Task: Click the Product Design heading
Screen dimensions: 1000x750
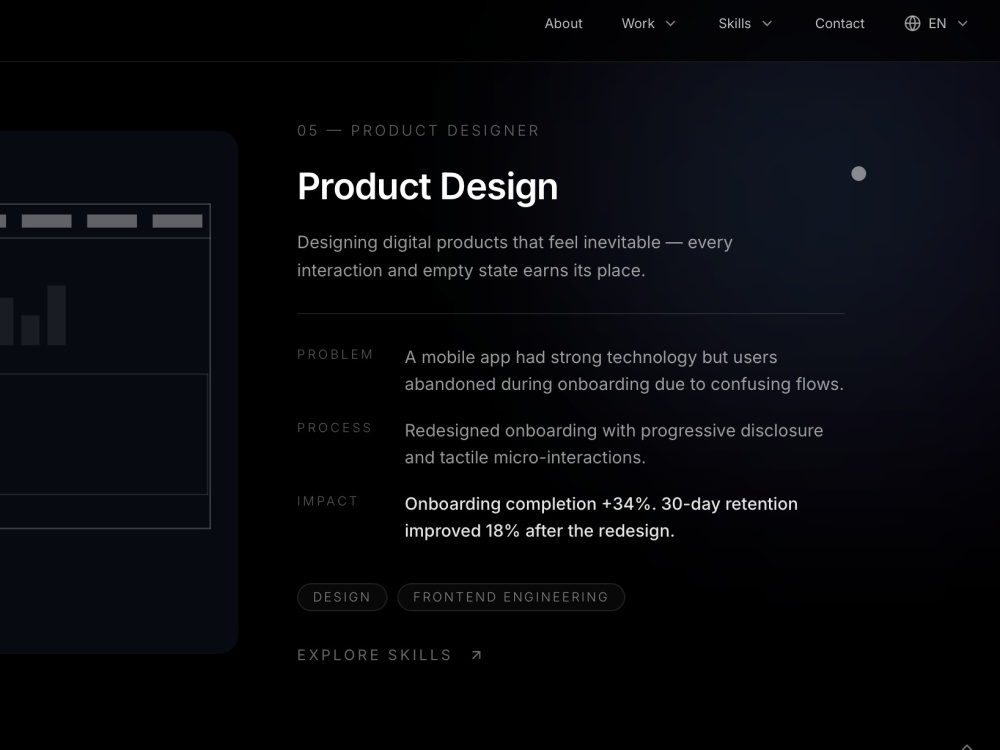Action: pos(427,186)
